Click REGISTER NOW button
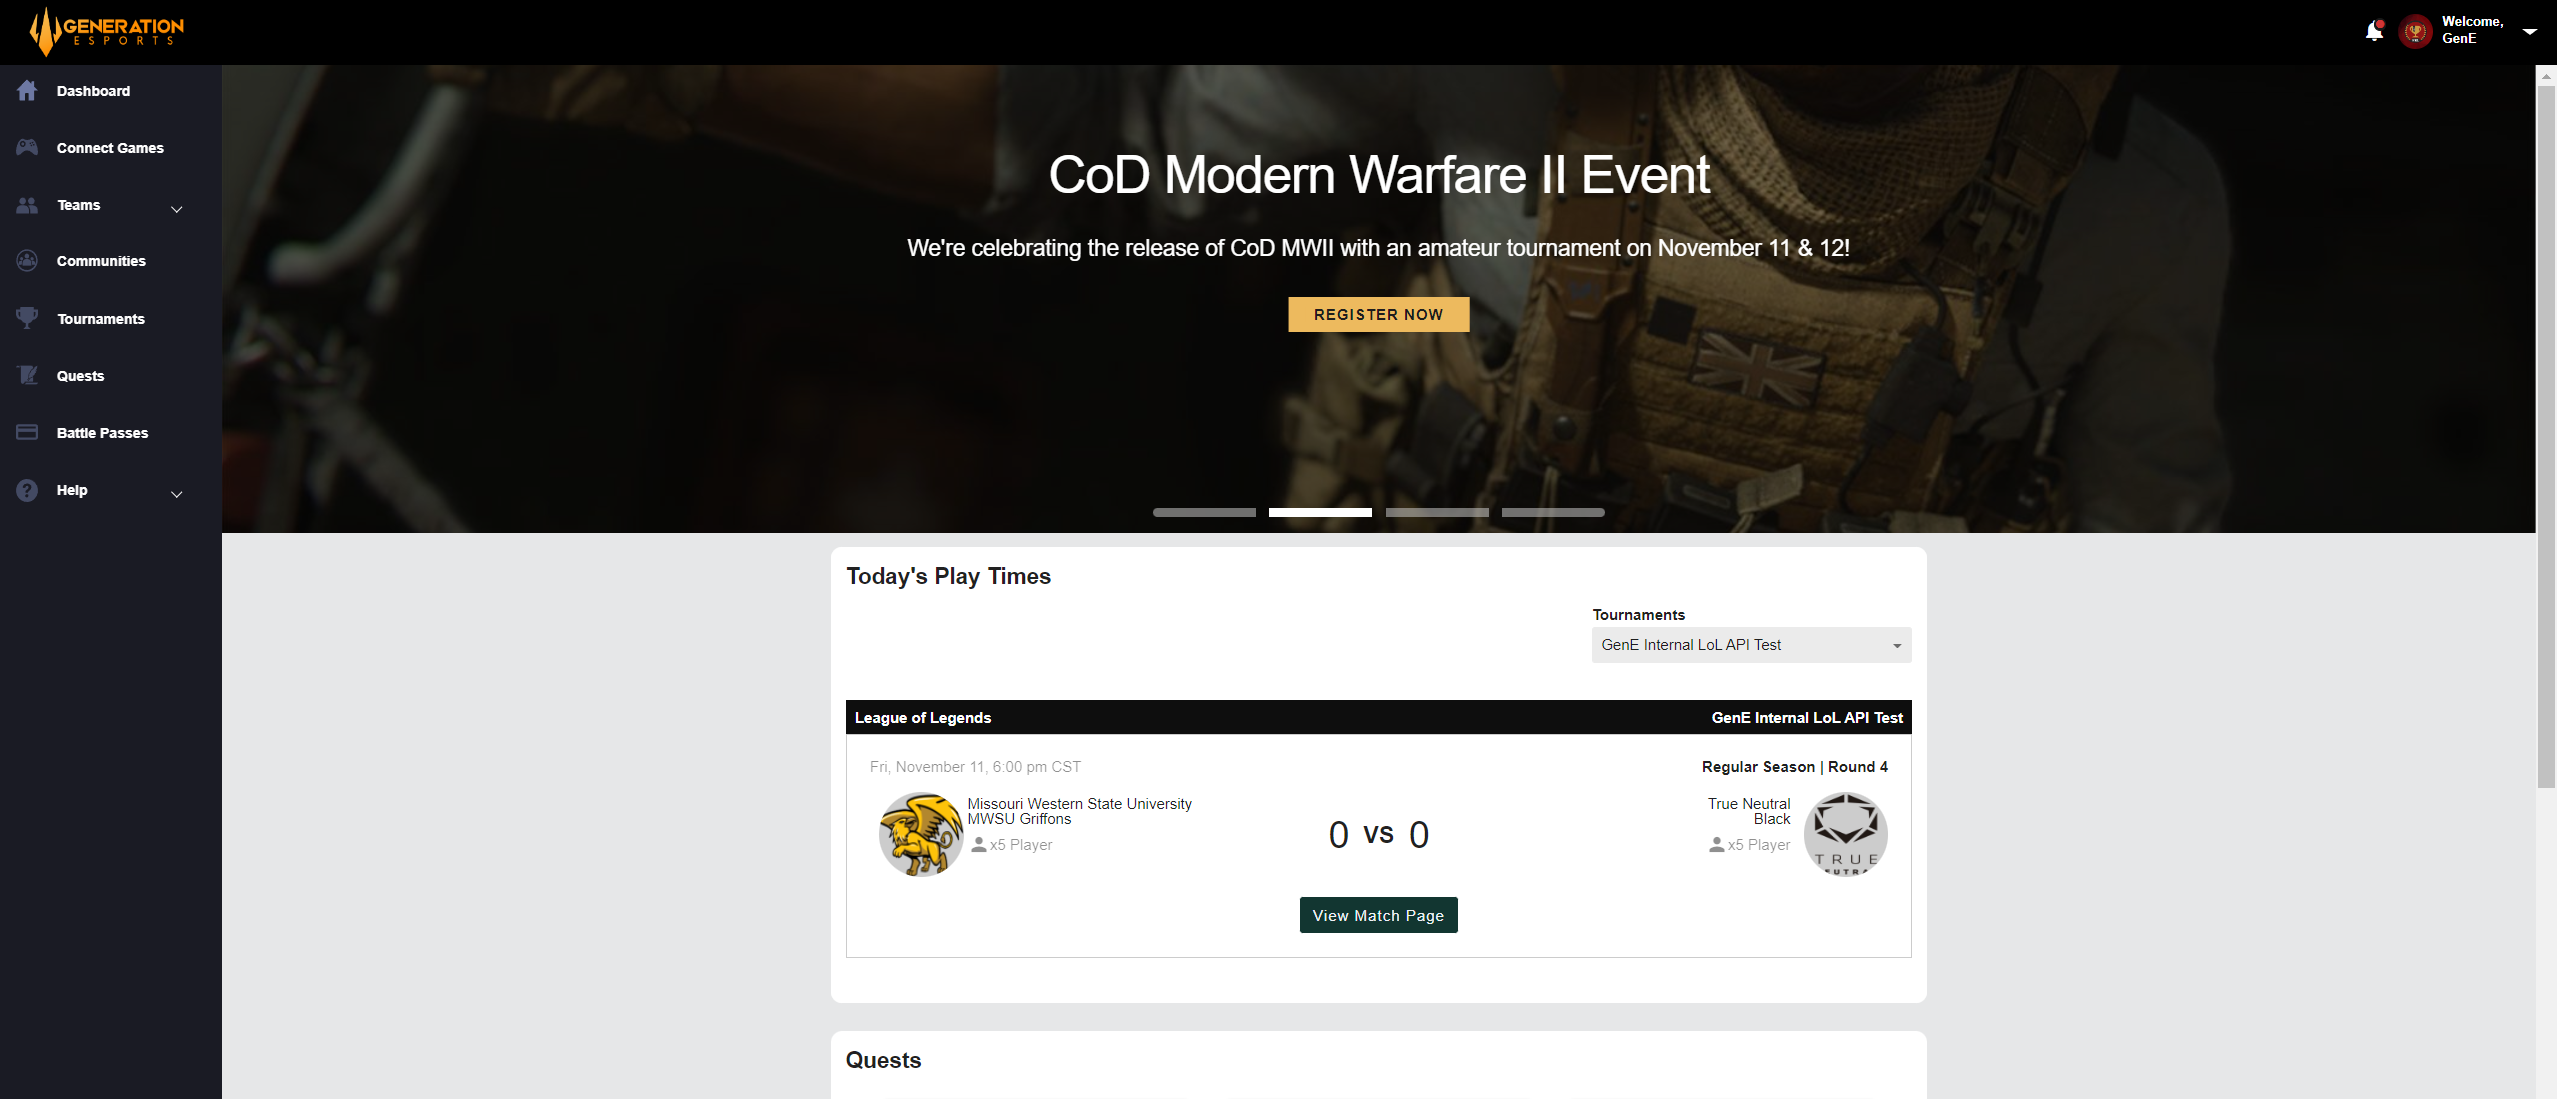Screen dimensions: 2557x1099 pos(1378,314)
